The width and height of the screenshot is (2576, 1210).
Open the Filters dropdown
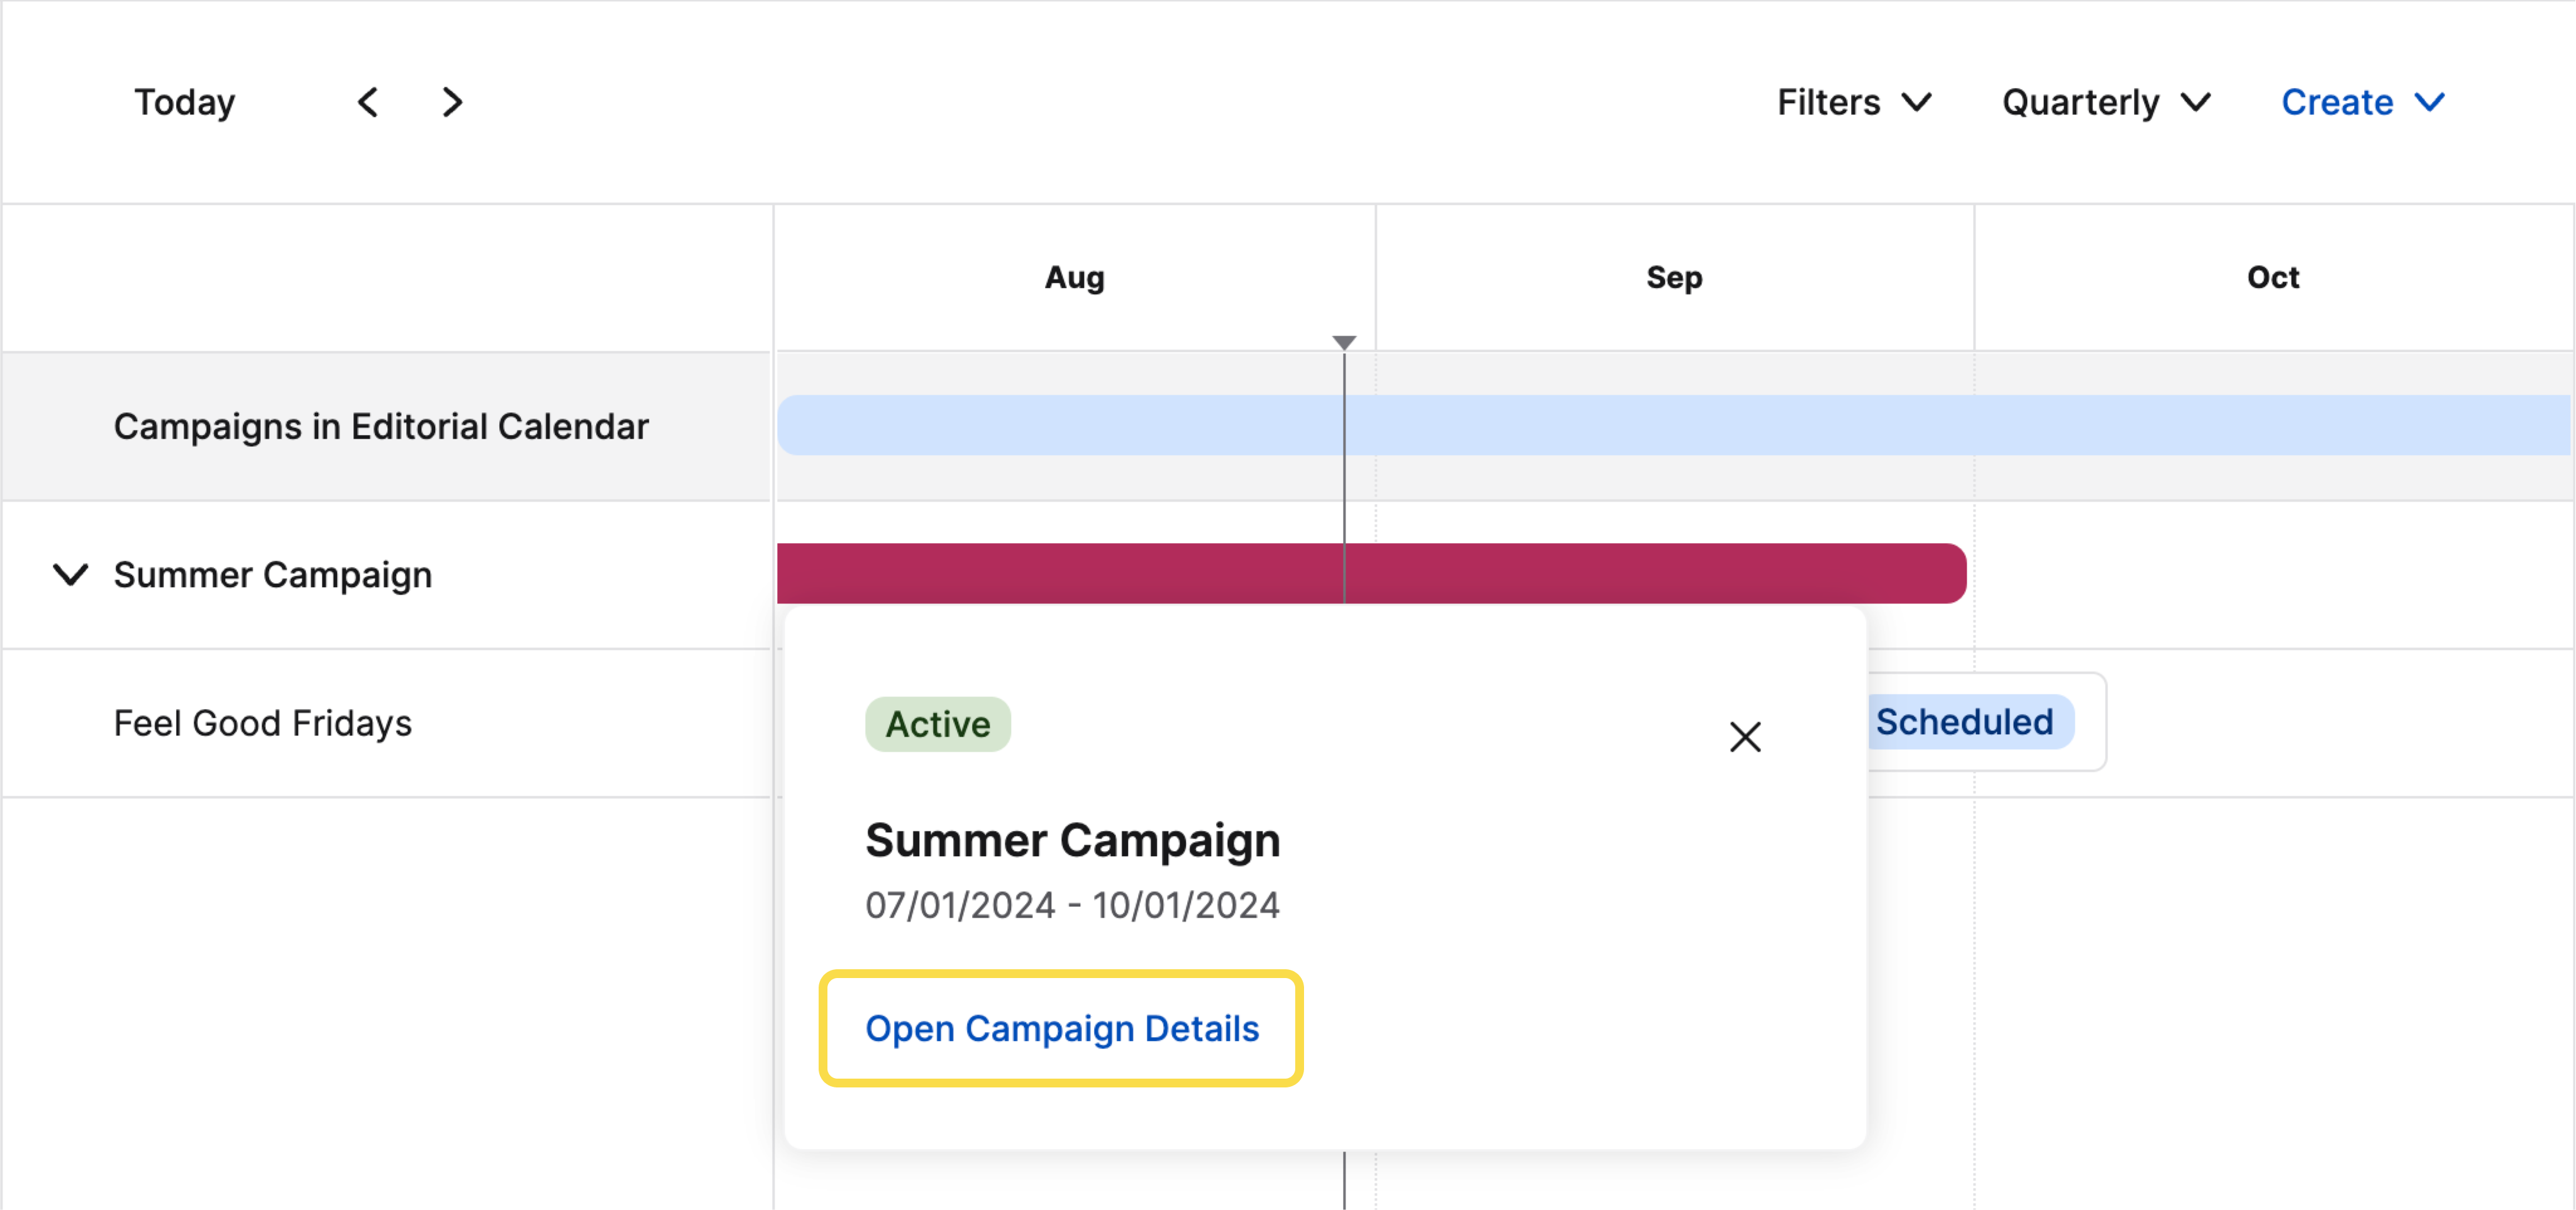1854,102
